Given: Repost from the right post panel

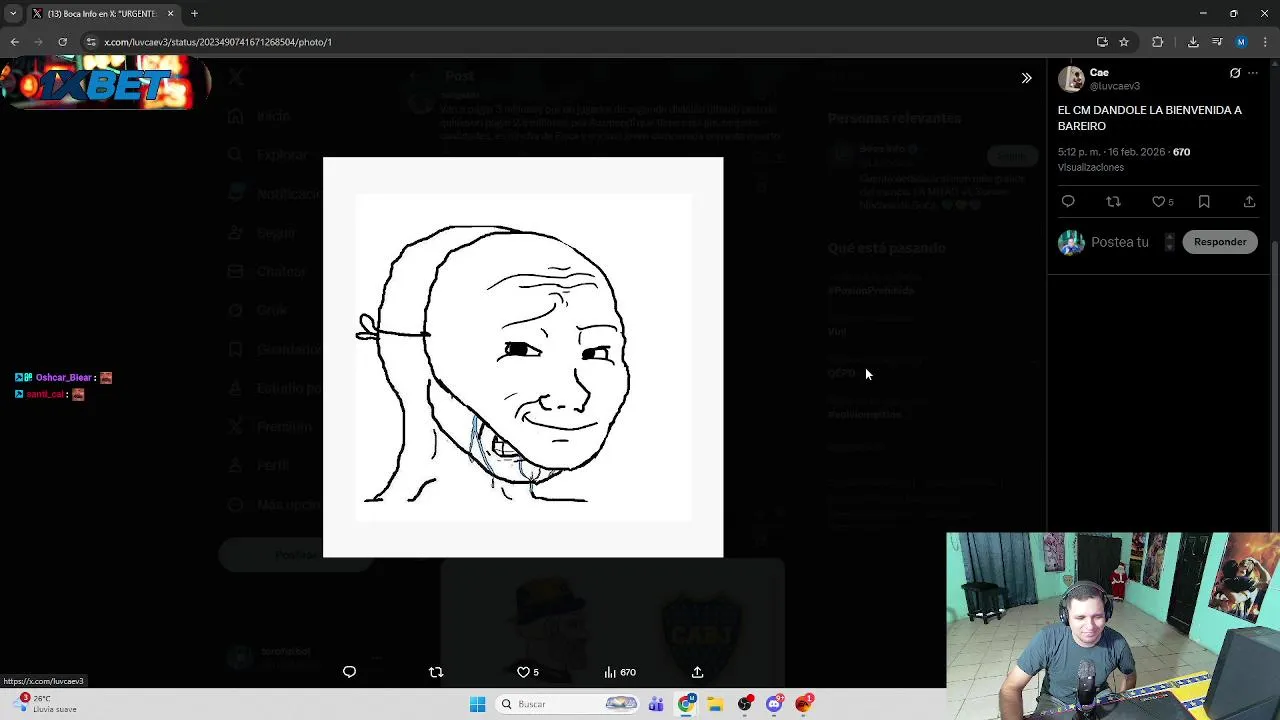Looking at the screenshot, I should pyautogui.click(x=1113, y=202).
